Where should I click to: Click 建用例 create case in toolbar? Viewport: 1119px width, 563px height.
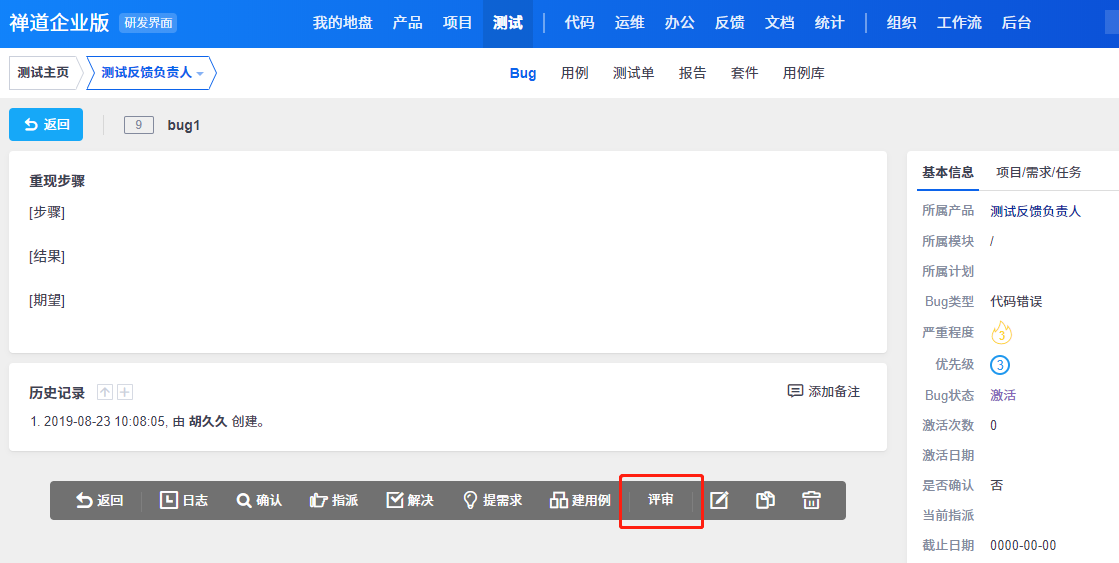580,500
